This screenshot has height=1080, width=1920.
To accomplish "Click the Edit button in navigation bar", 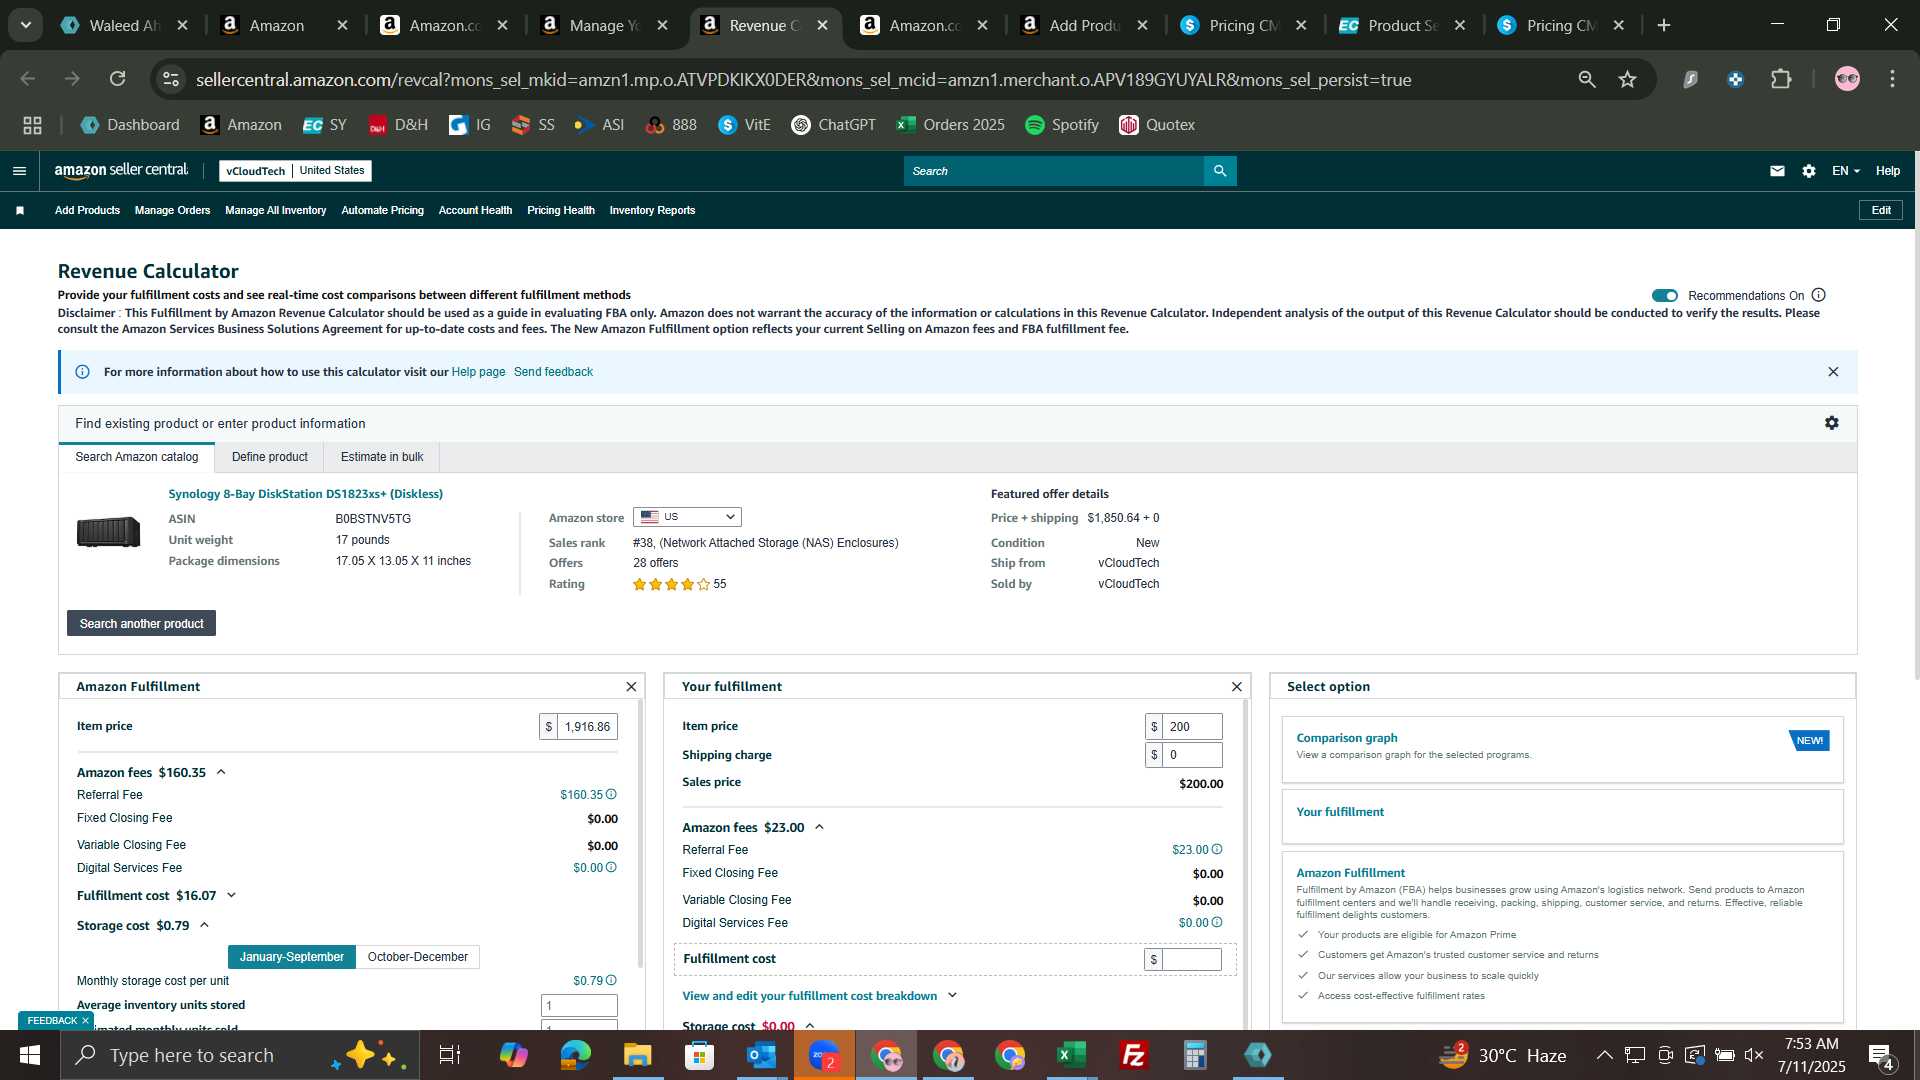I will pyautogui.click(x=1881, y=211).
